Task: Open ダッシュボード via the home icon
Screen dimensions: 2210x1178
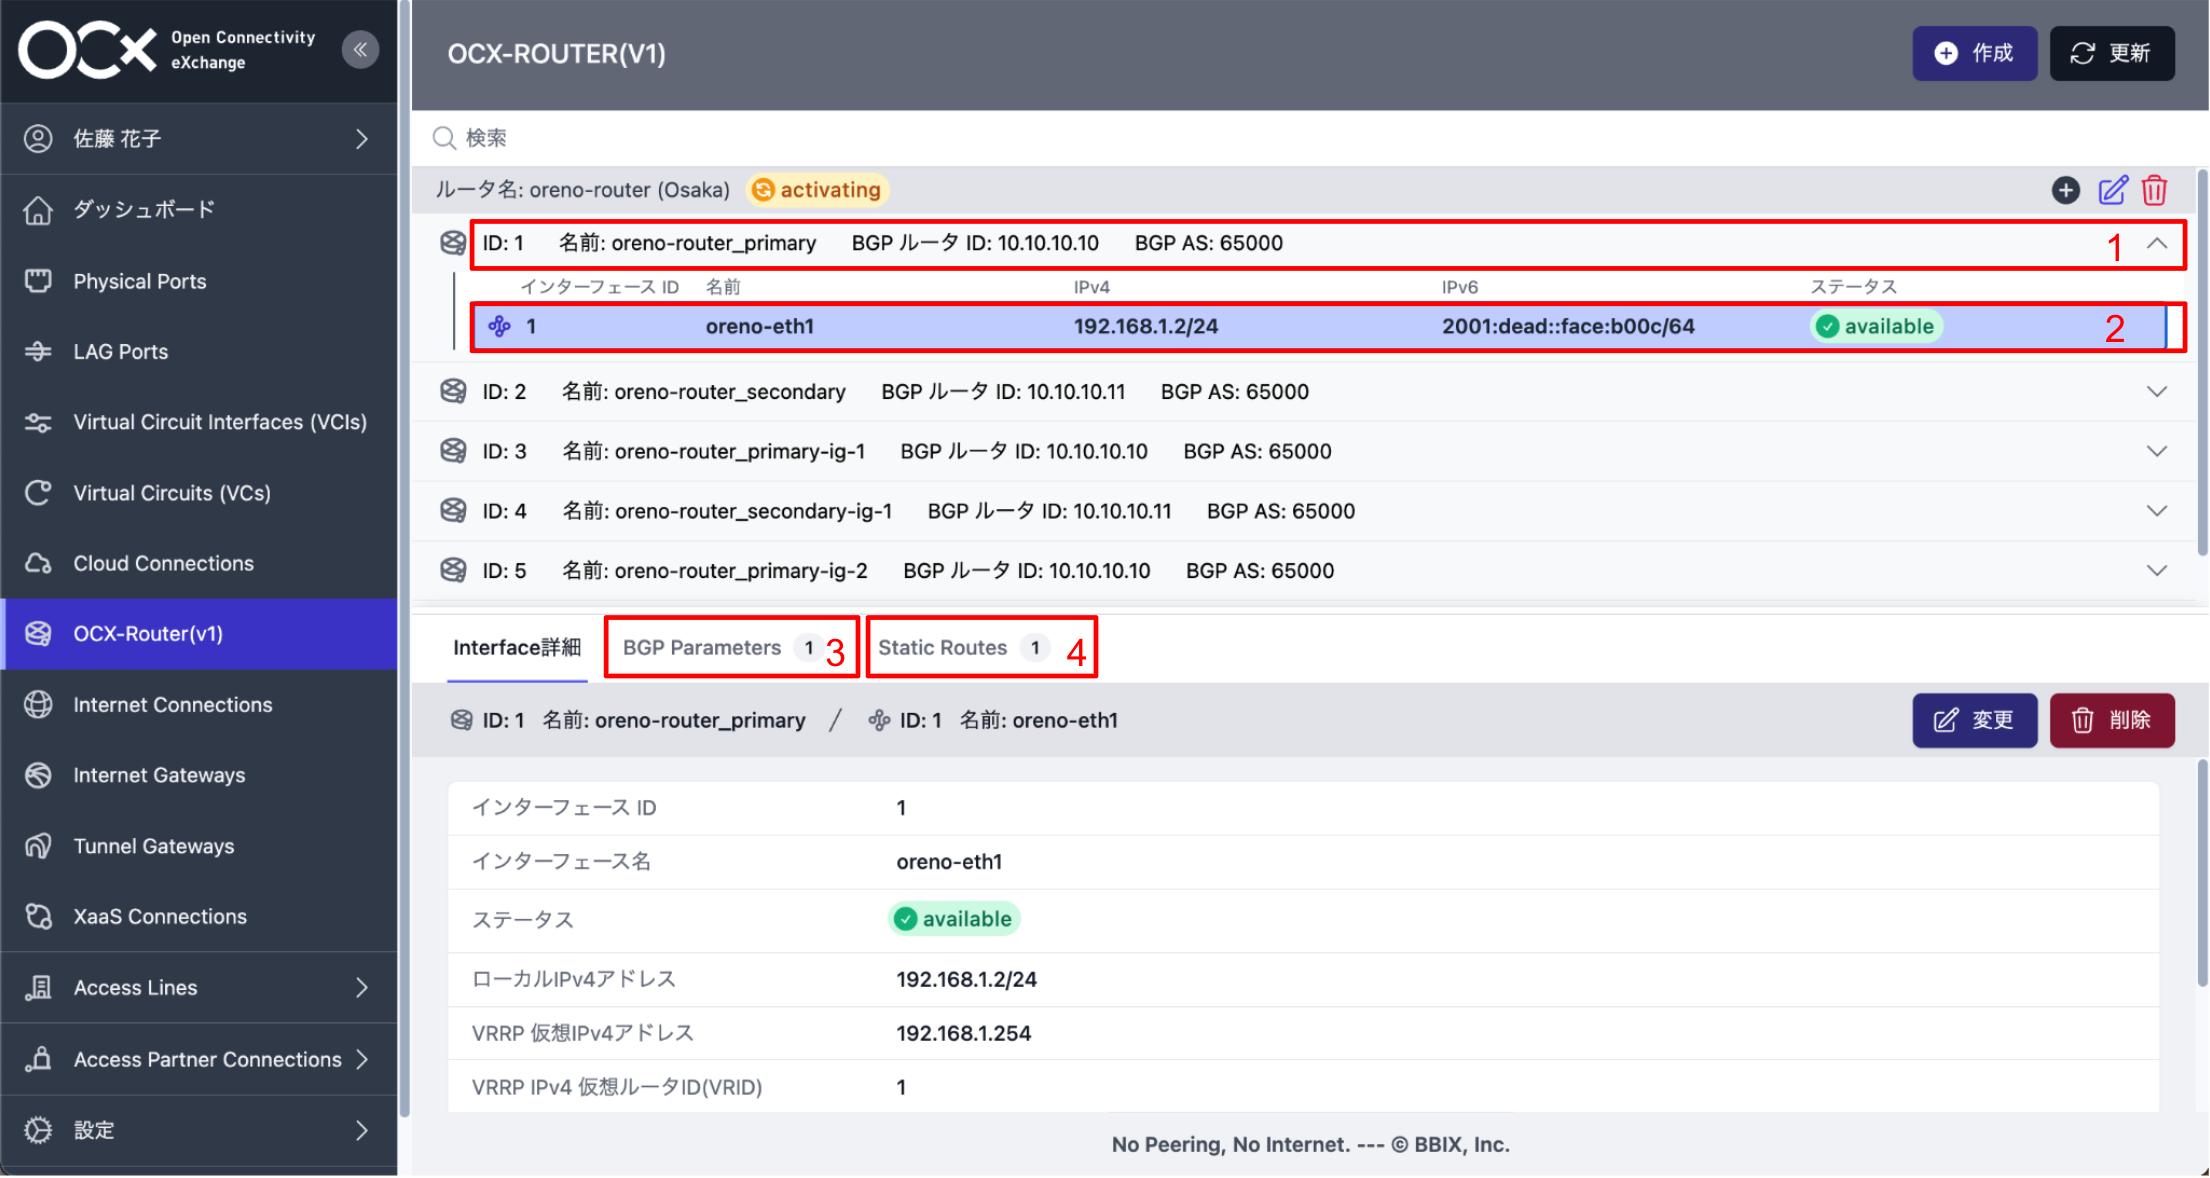Action: pos(39,209)
